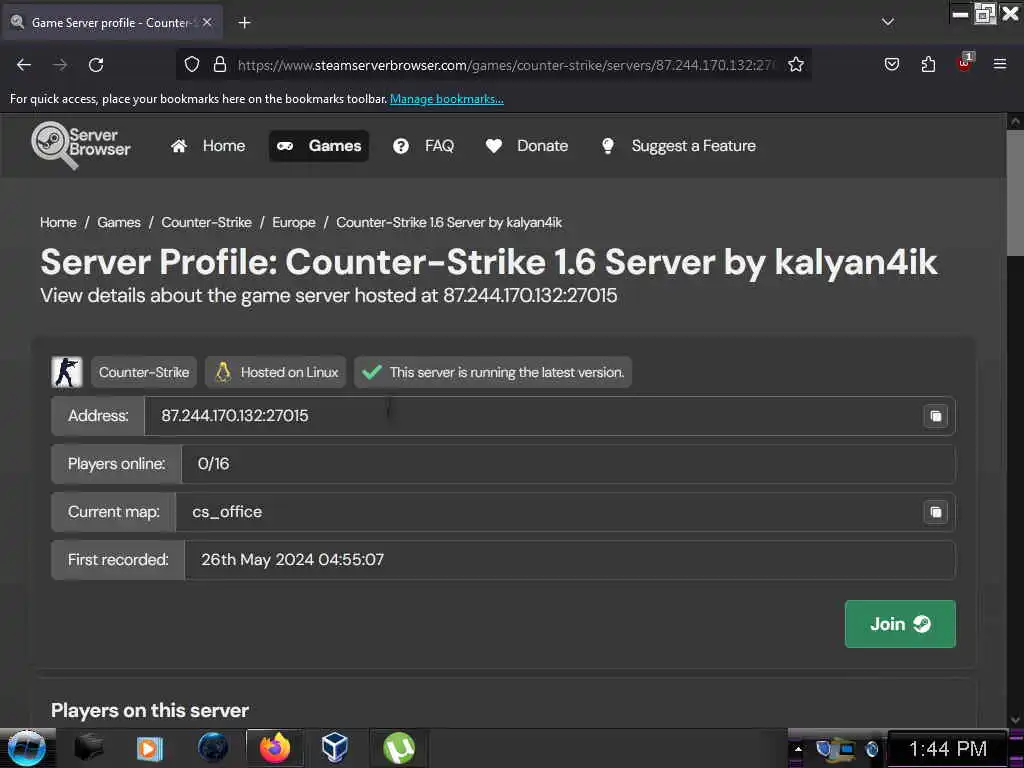Screen dimensions: 1024x768
Task: Select the Game Server profile tab
Action: [x=112, y=22]
